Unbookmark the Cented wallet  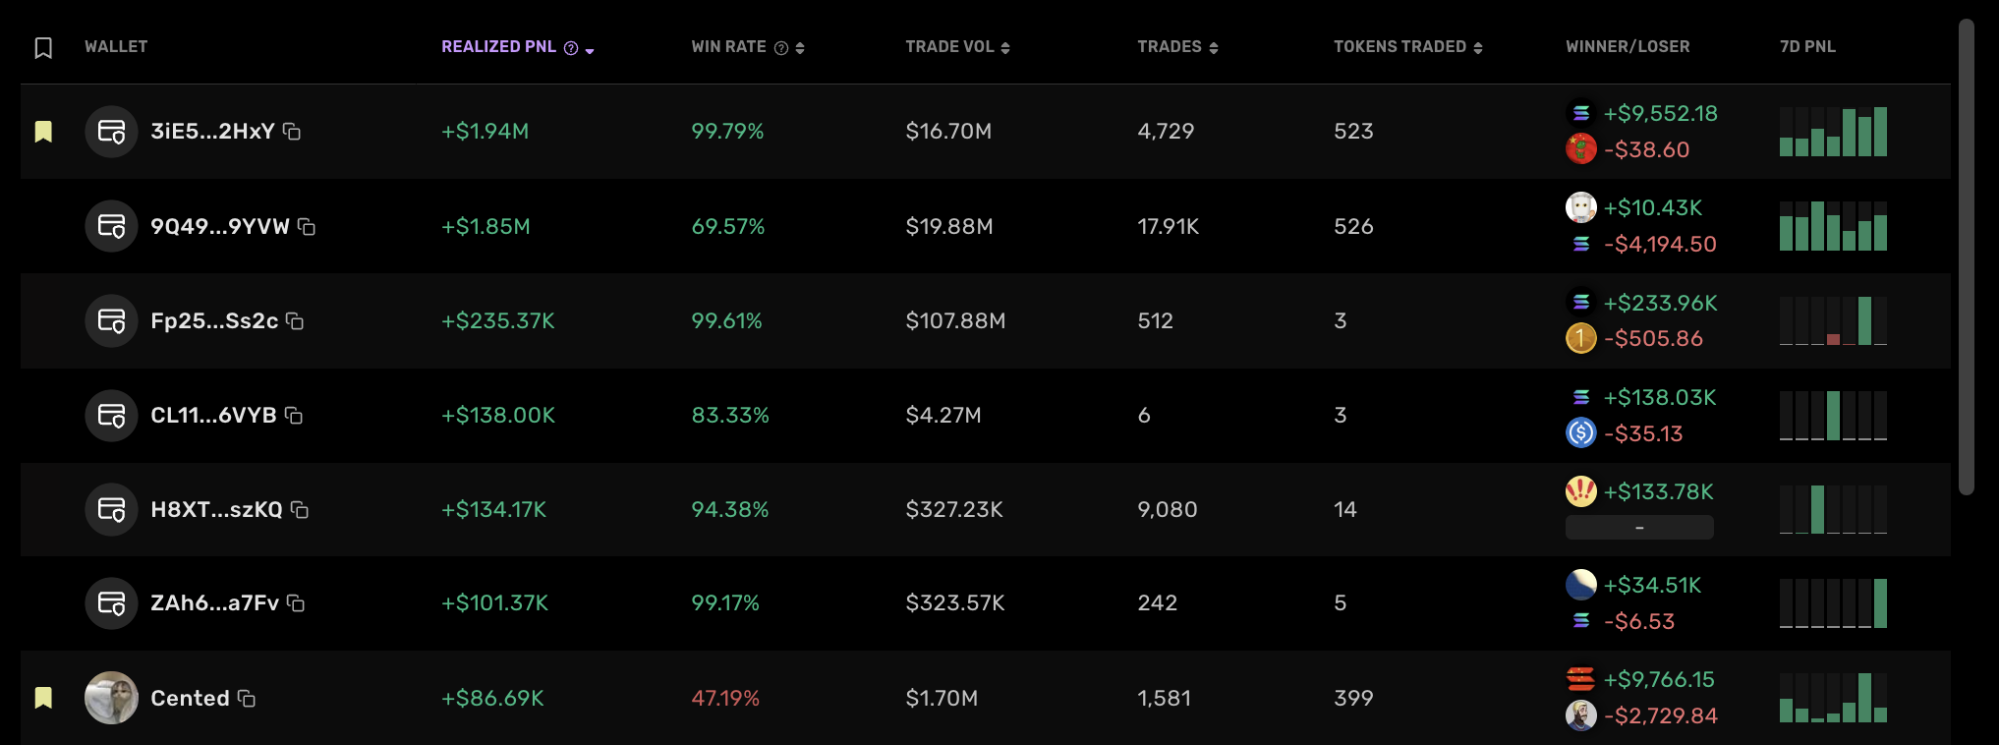42,698
